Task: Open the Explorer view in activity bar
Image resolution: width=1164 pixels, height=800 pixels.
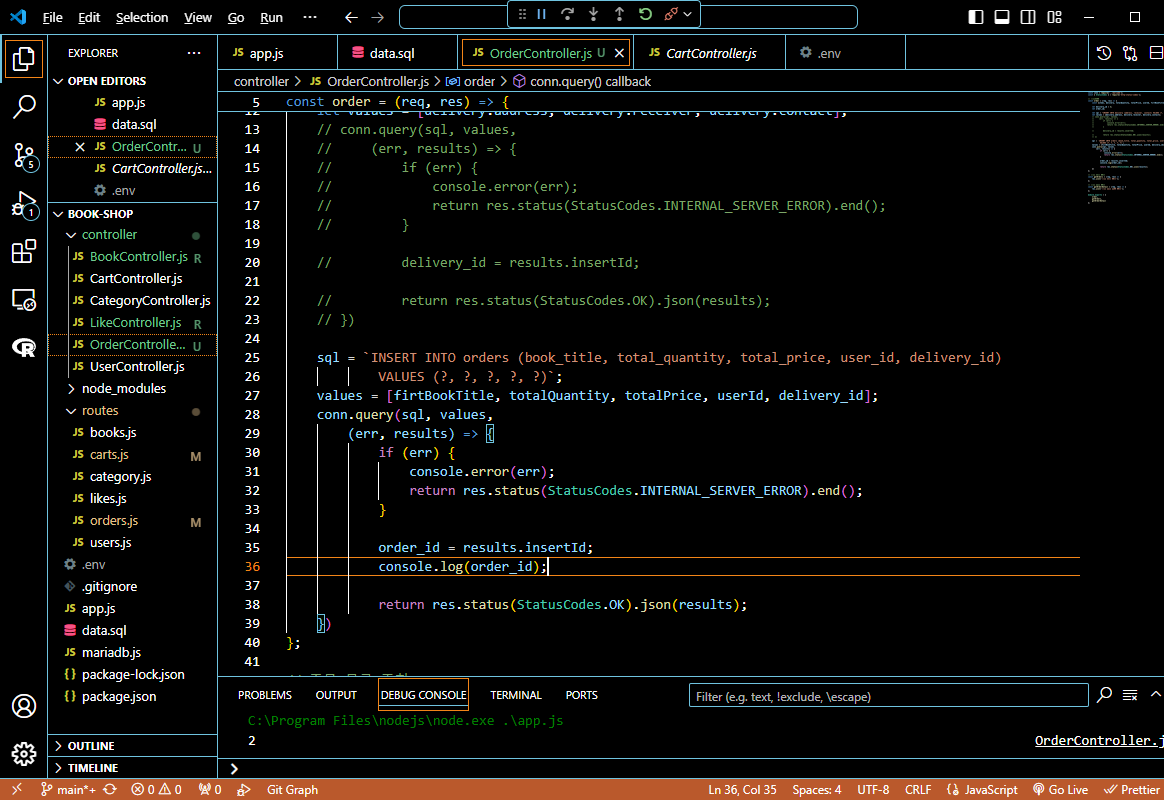Action: 24,59
